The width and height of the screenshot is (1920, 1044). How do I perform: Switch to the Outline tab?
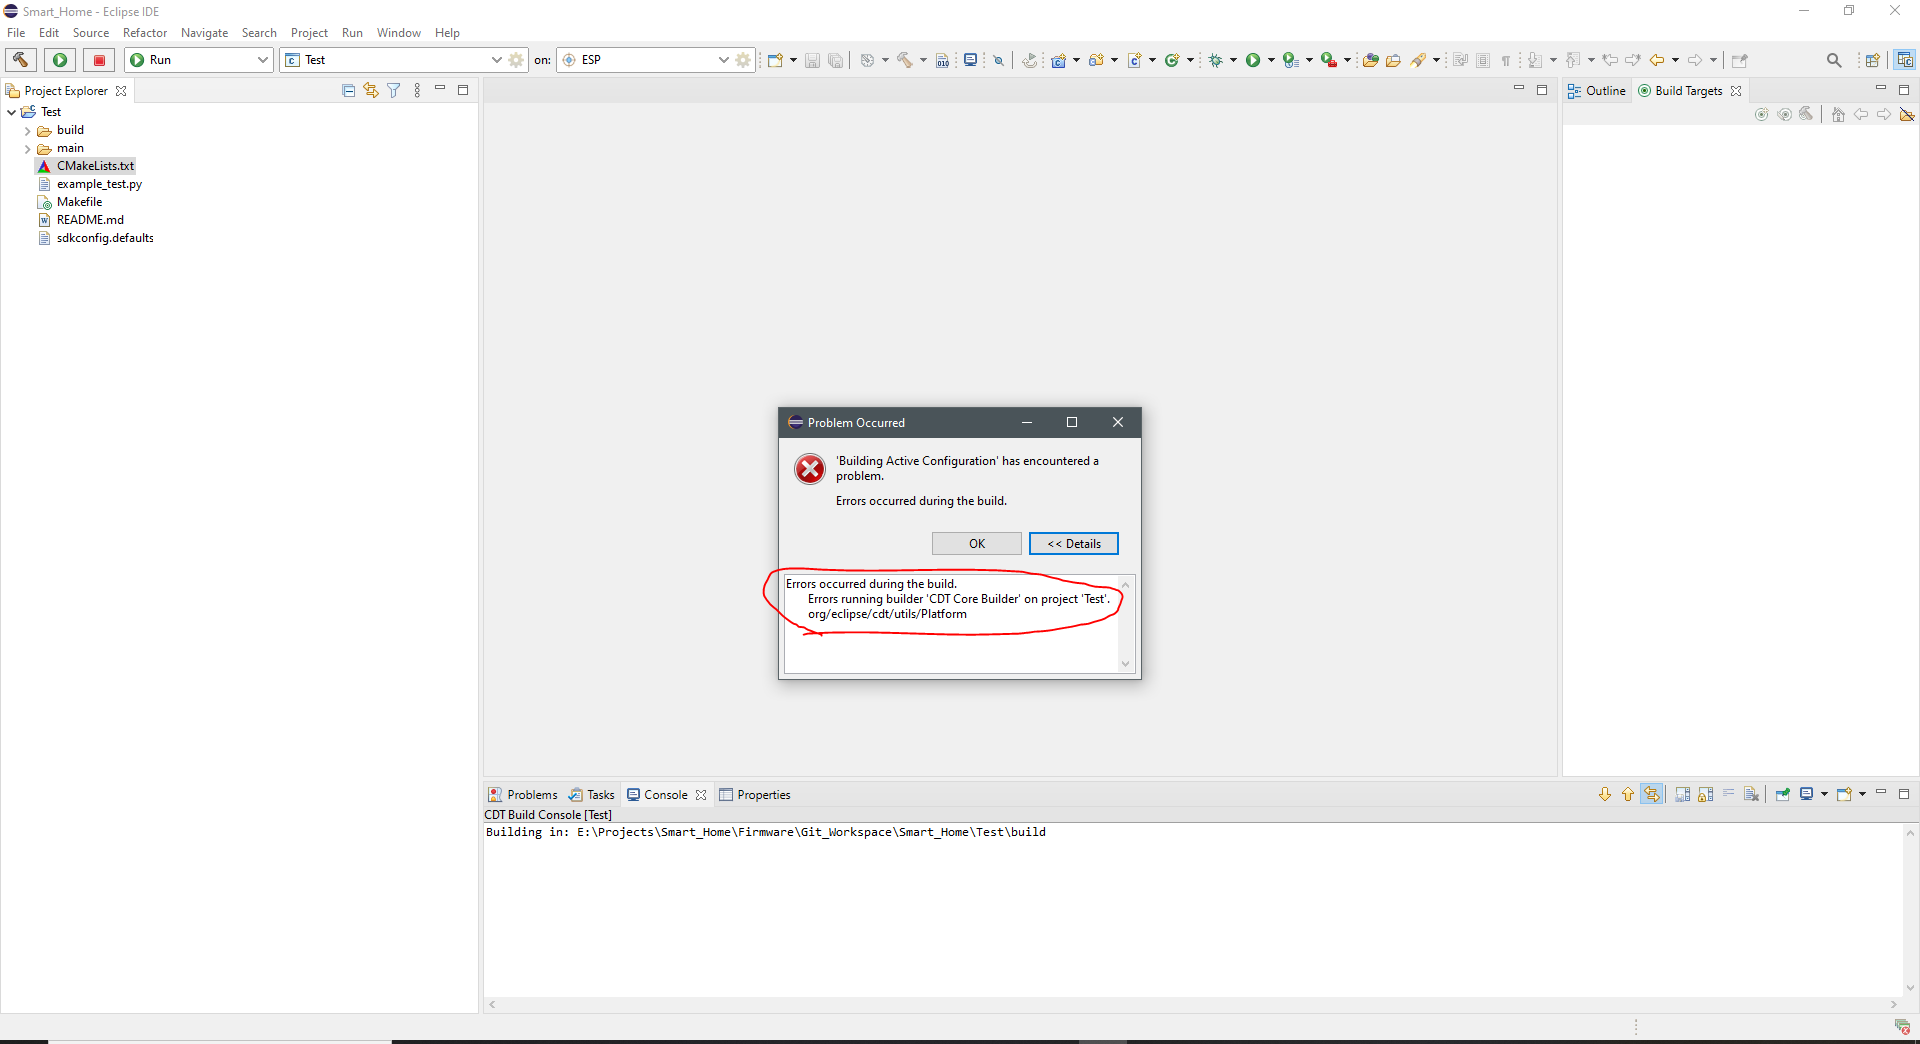[1597, 91]
